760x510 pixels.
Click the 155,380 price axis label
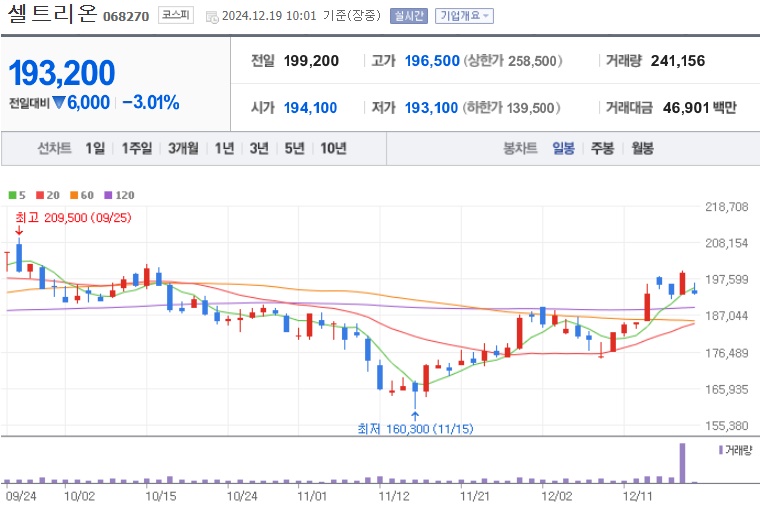coord(727,426)
